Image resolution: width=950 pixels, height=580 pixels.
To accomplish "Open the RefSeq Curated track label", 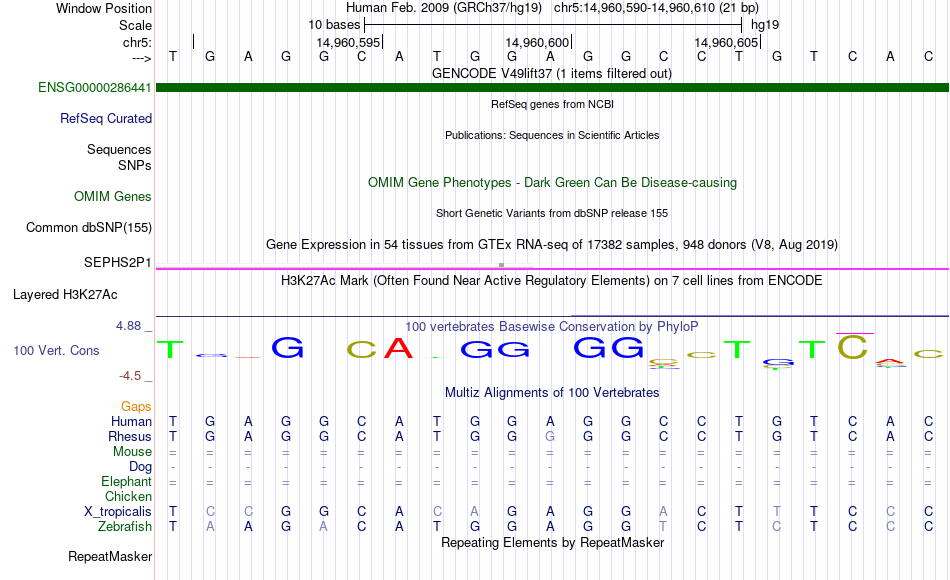I will point(106,118).
